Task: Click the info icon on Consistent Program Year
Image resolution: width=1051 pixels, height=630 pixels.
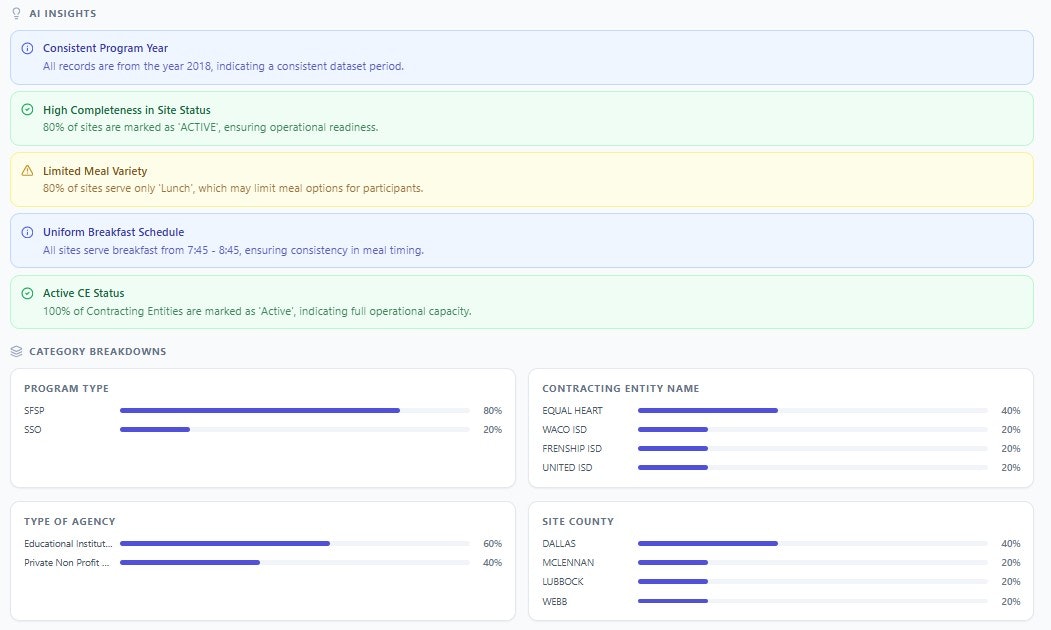Action: (x=27, y=48)
